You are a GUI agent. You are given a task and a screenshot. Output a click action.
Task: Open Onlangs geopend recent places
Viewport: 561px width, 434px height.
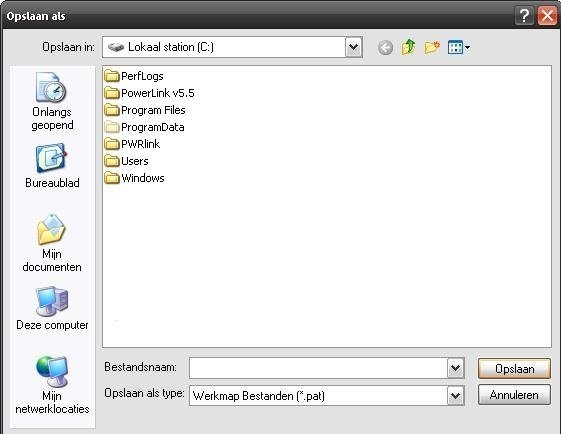[x=52, y=102]
